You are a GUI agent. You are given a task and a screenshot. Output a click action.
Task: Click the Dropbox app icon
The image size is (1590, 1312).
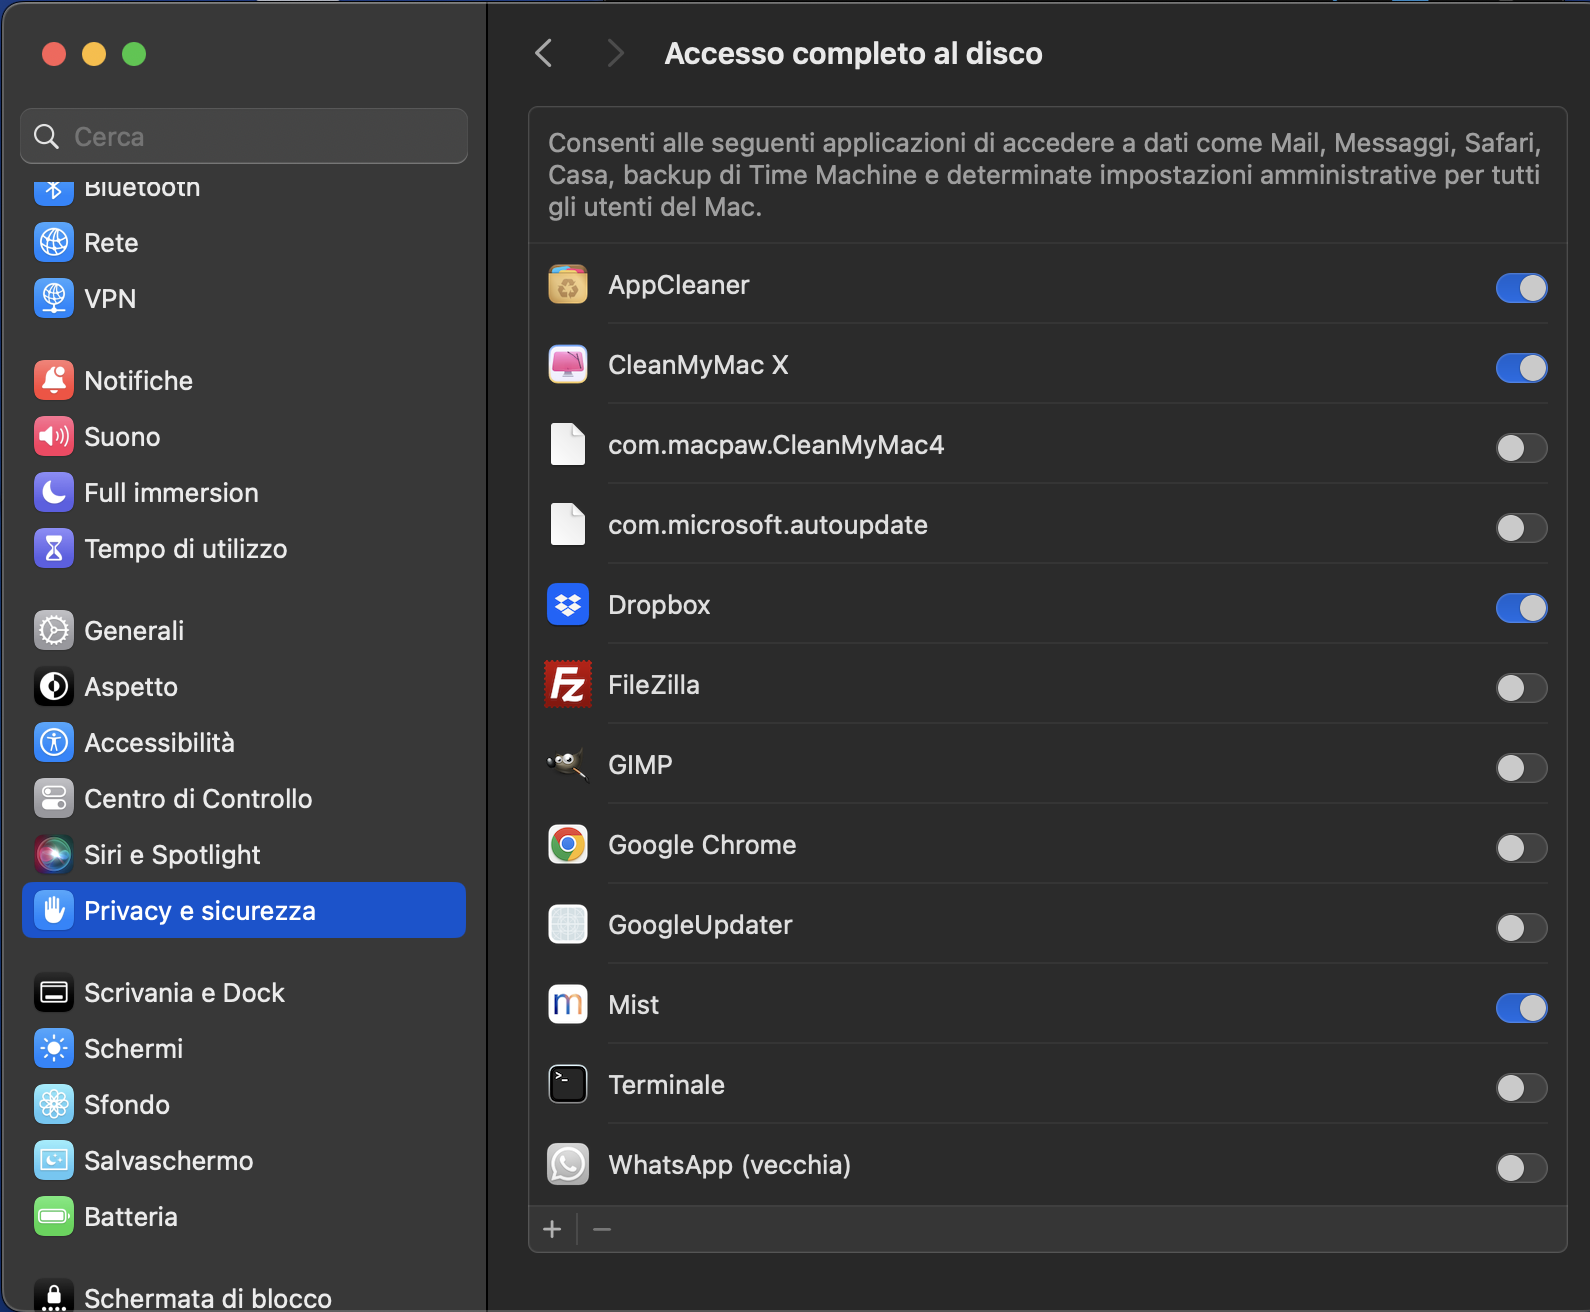568,605
